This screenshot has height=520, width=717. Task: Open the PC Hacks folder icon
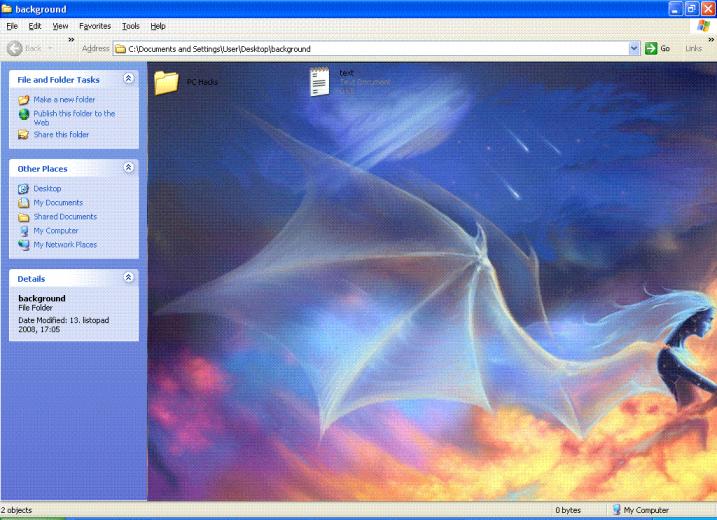(166, 83)
